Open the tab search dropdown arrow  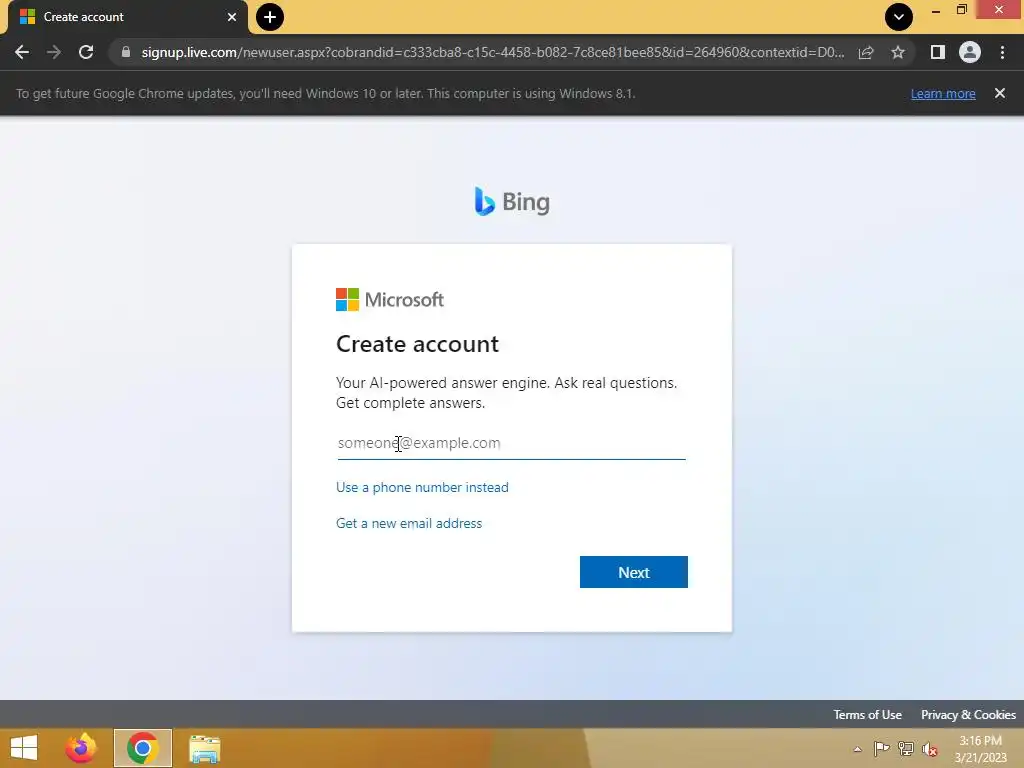899,17
